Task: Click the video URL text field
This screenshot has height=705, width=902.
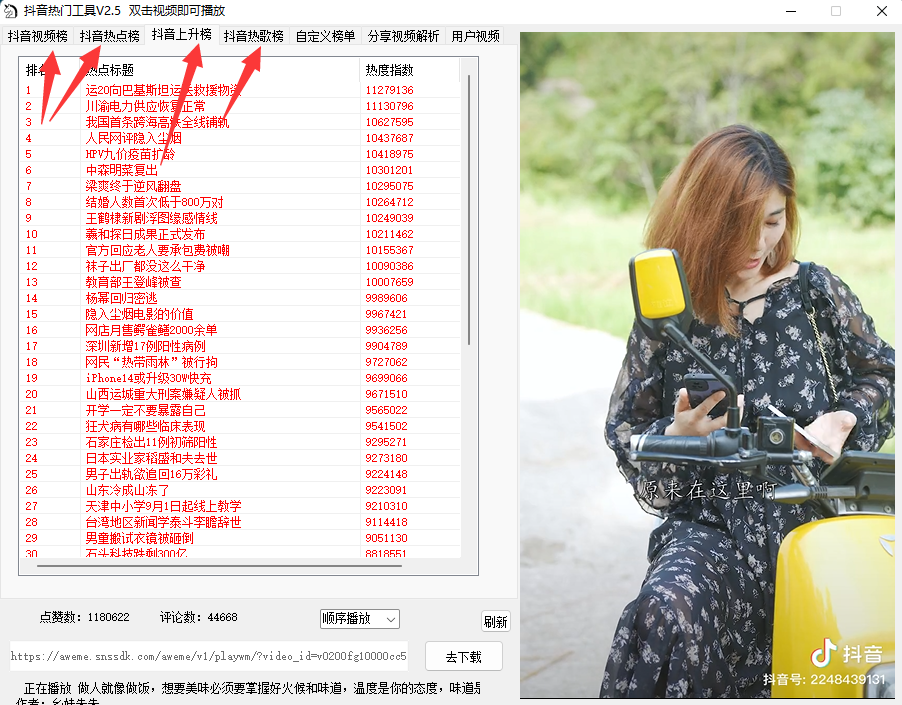Action: [209, 657]
